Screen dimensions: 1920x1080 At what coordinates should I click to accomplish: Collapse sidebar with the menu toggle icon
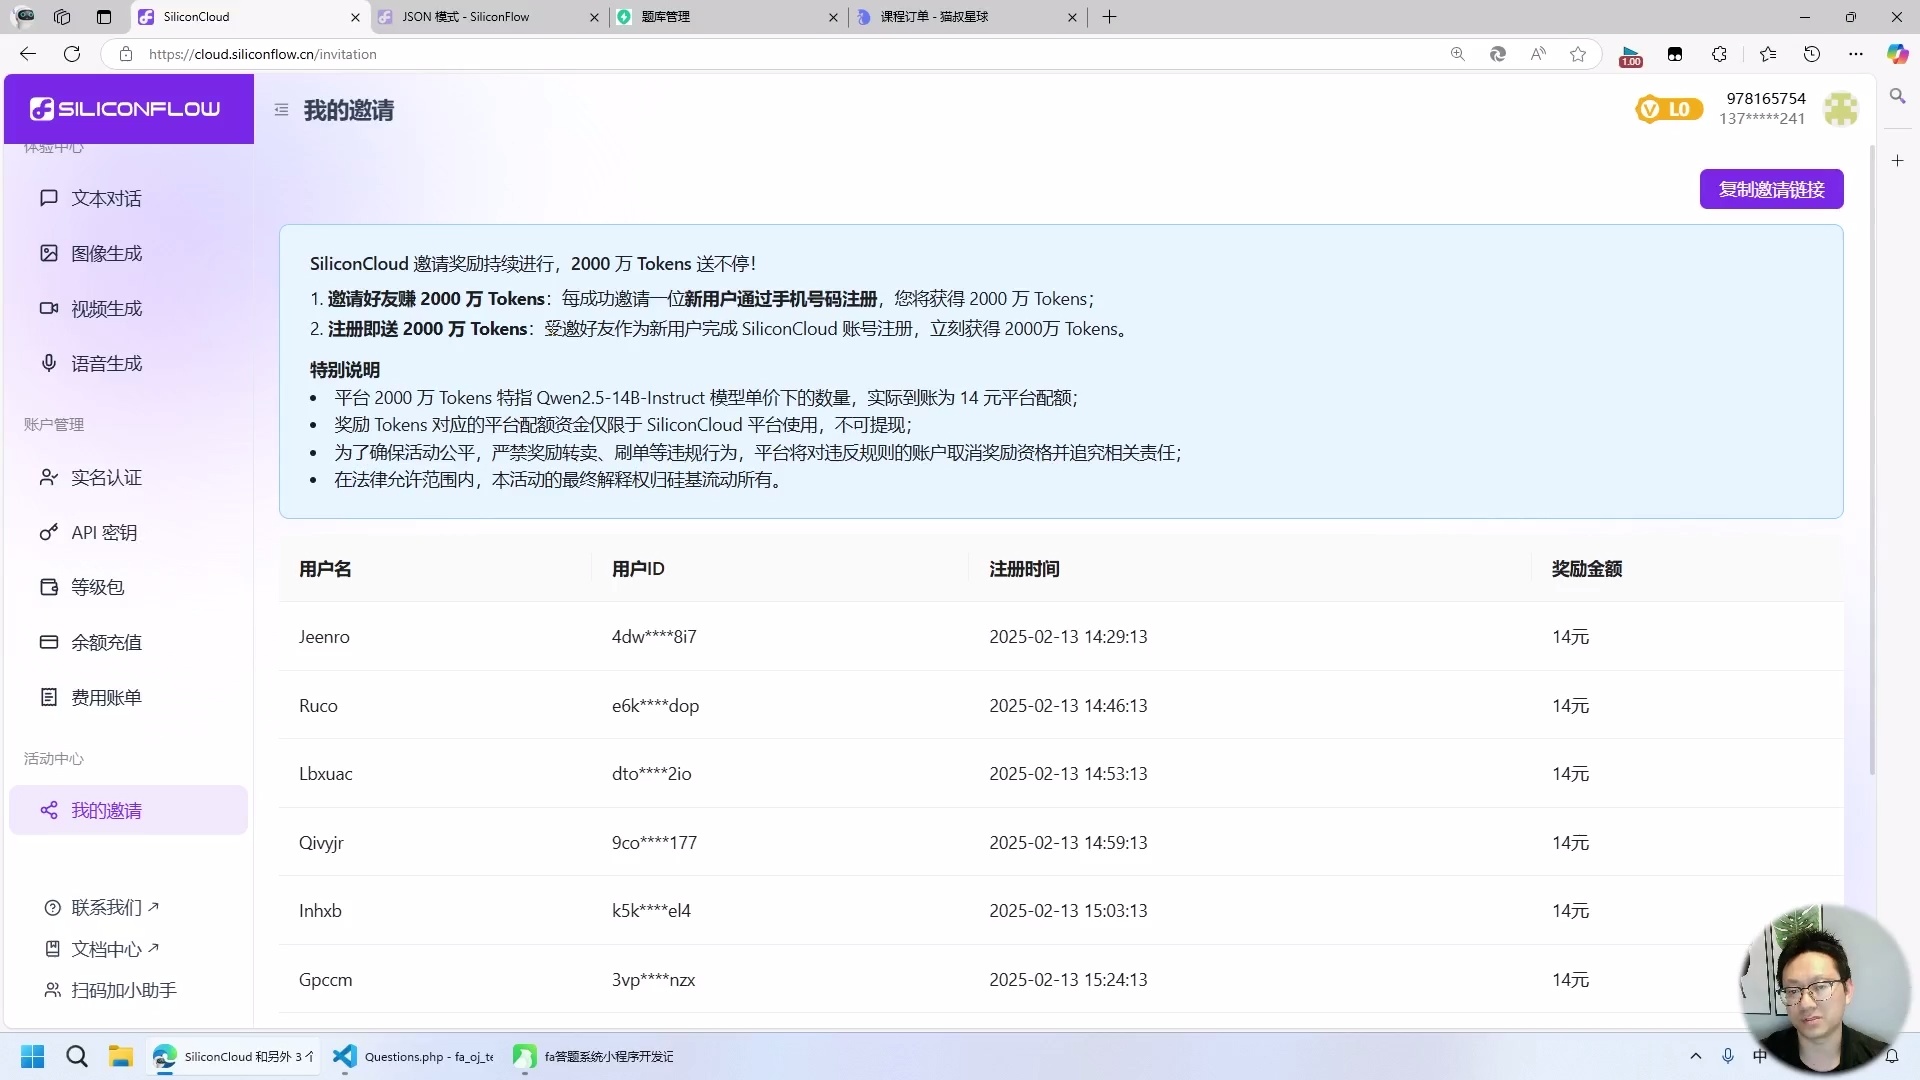pos(281,110)
